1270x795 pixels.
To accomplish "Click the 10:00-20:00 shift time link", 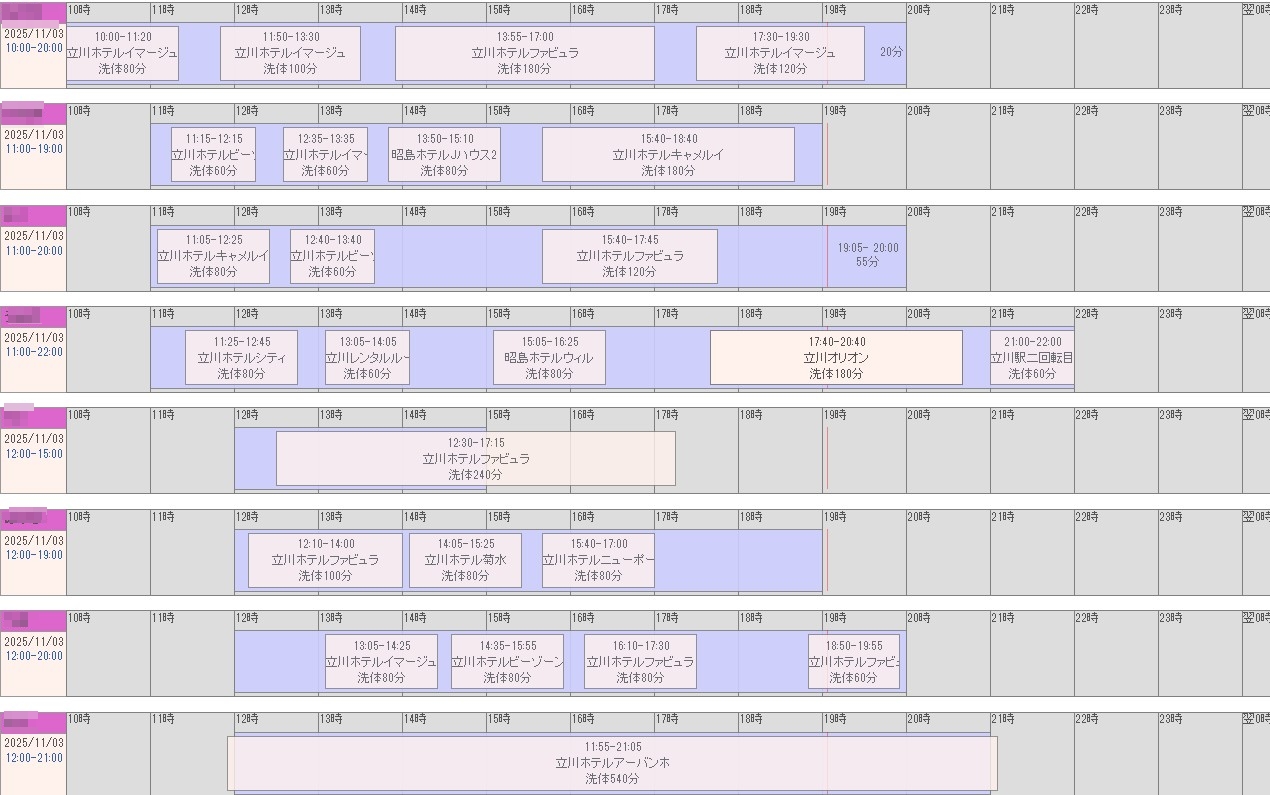I will pos(33,48).
